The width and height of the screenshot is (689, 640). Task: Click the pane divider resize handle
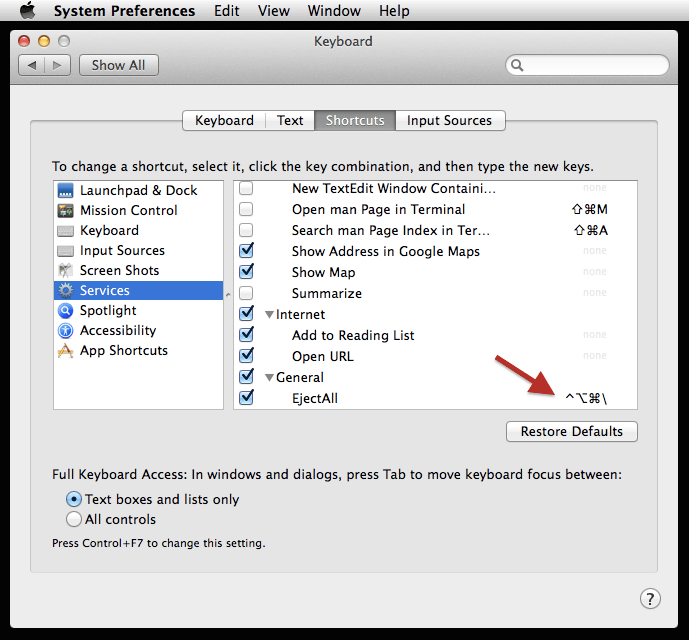228,295
